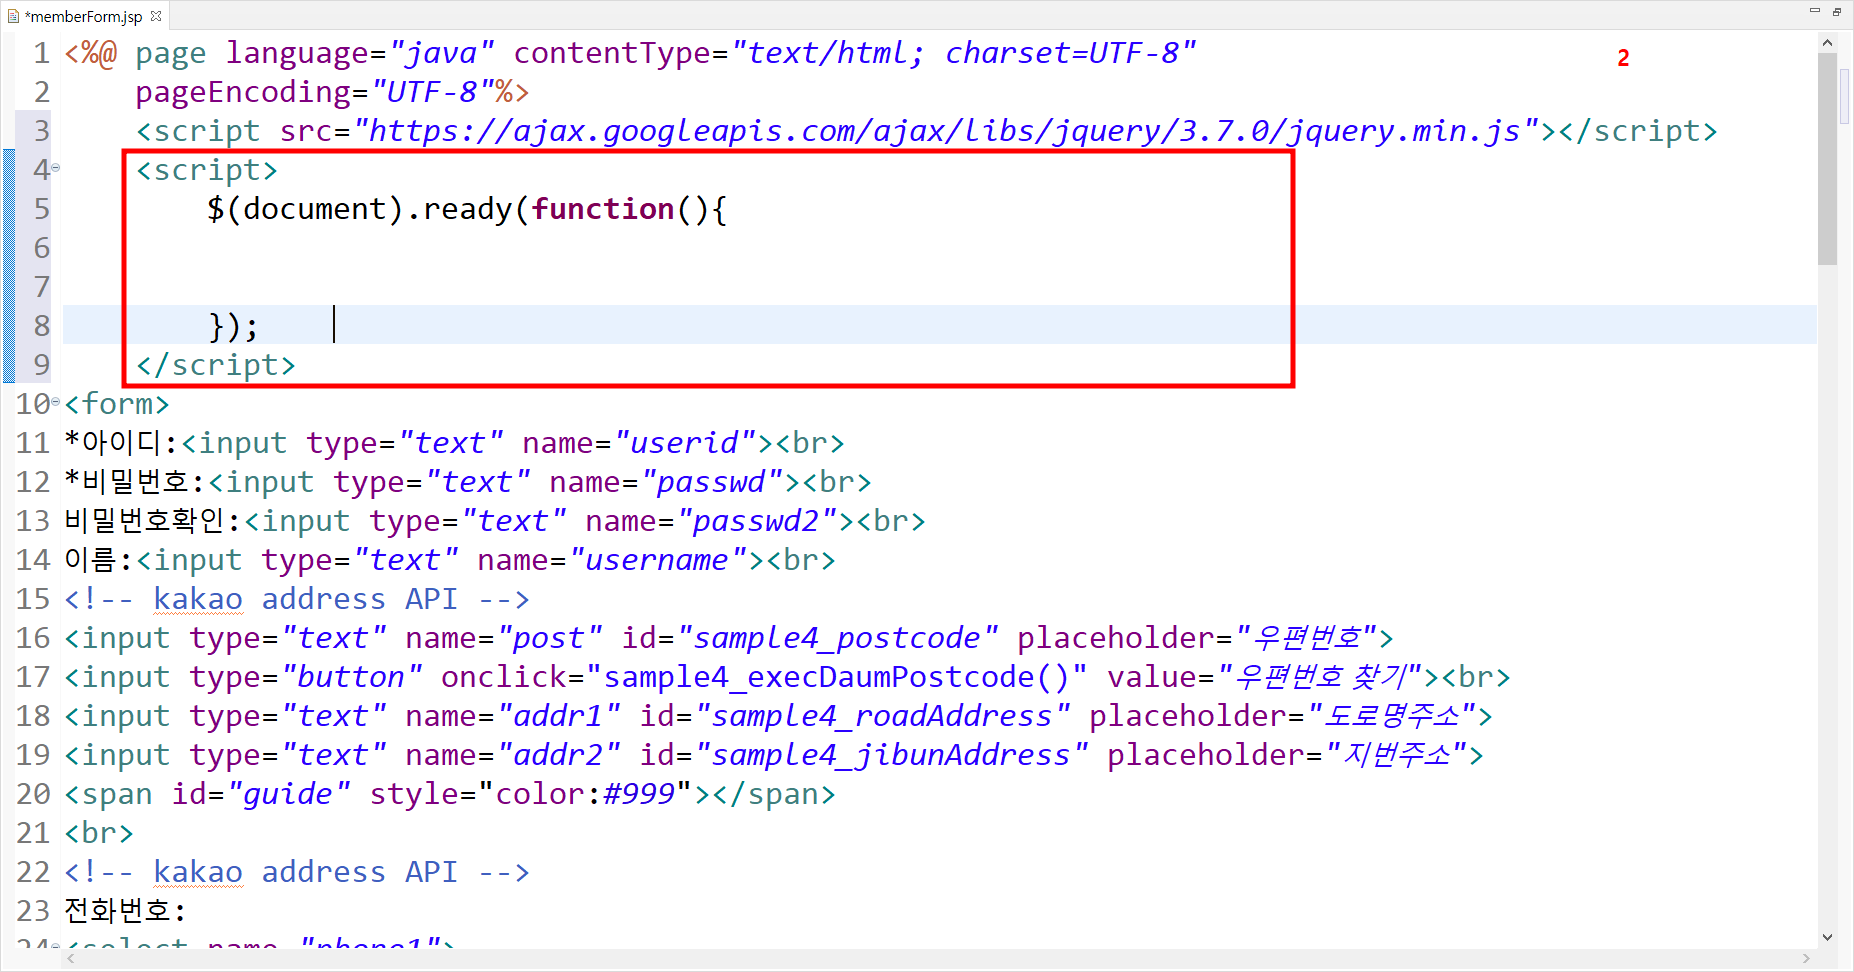
Task: Click the blue overview ruler marker
Action: coord(1845,96)
